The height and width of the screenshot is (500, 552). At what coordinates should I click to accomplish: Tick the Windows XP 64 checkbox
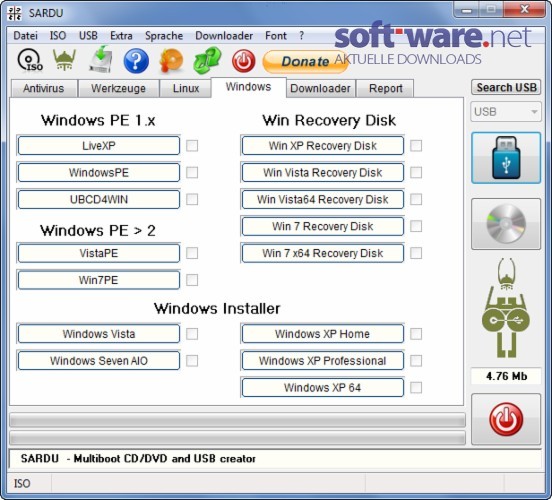(x=416, y=388)
